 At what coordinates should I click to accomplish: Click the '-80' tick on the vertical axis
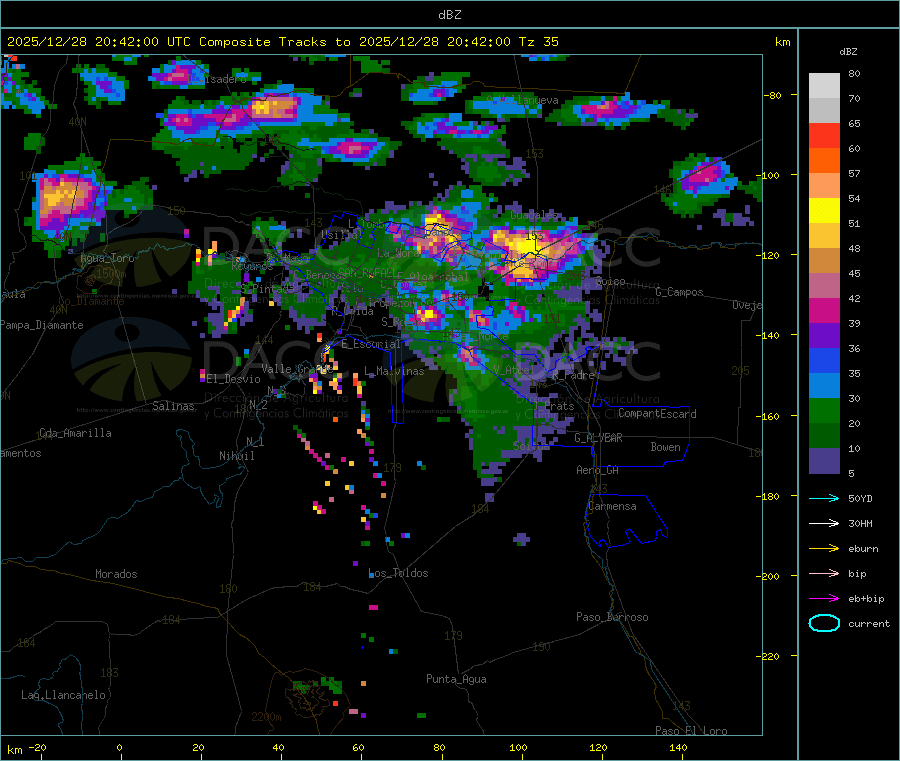773,95
